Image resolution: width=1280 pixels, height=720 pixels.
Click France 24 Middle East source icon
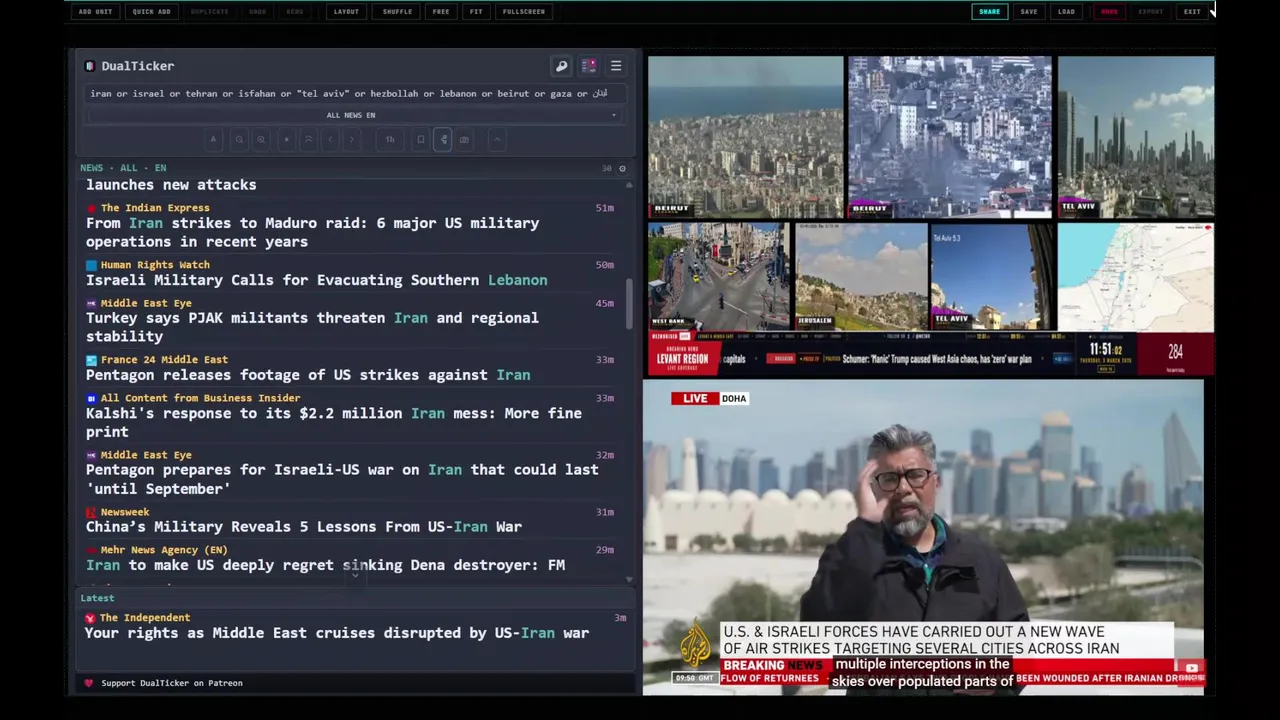(91, 360)
